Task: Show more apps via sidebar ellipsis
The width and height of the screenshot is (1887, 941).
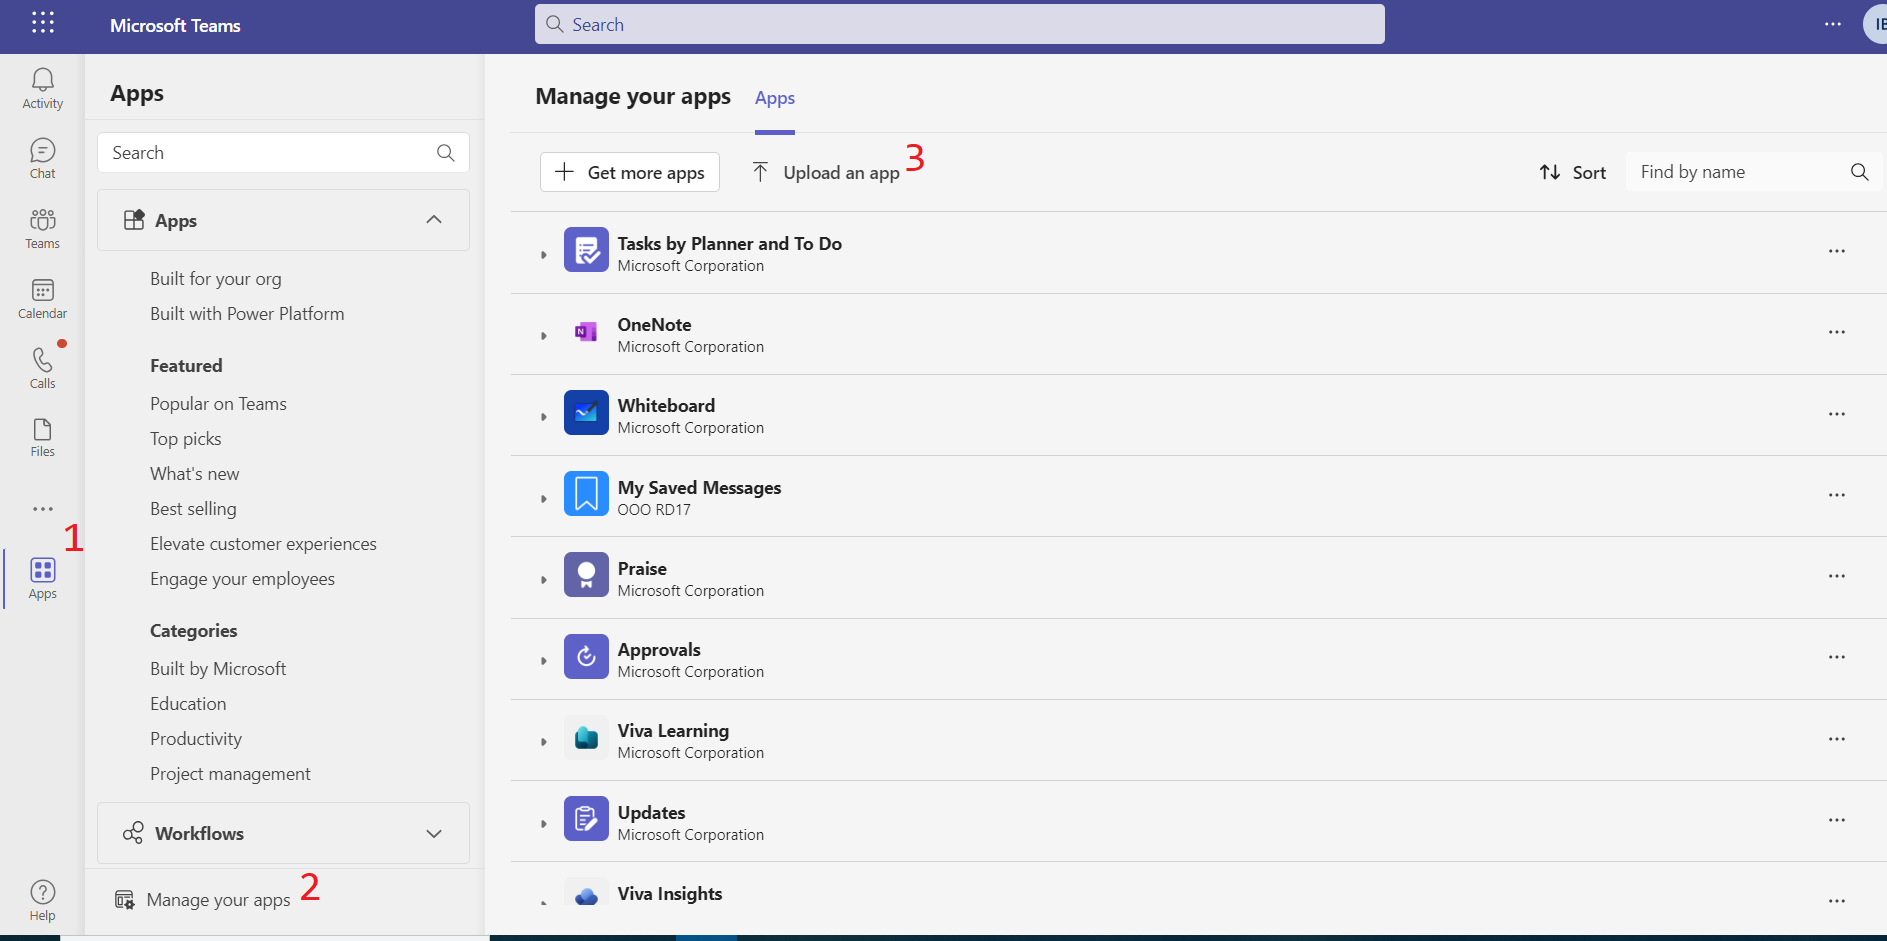Action: 42,509
